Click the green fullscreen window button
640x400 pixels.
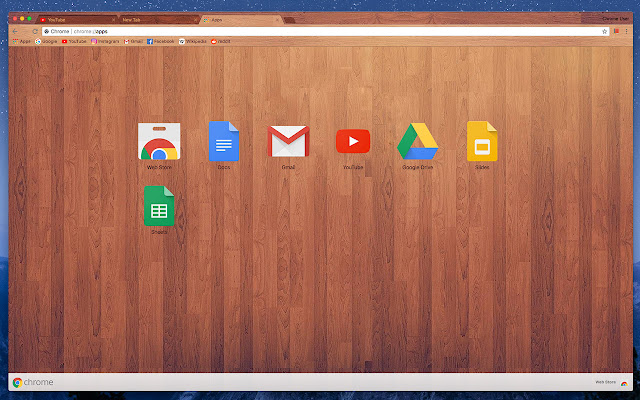click(29, 19)
